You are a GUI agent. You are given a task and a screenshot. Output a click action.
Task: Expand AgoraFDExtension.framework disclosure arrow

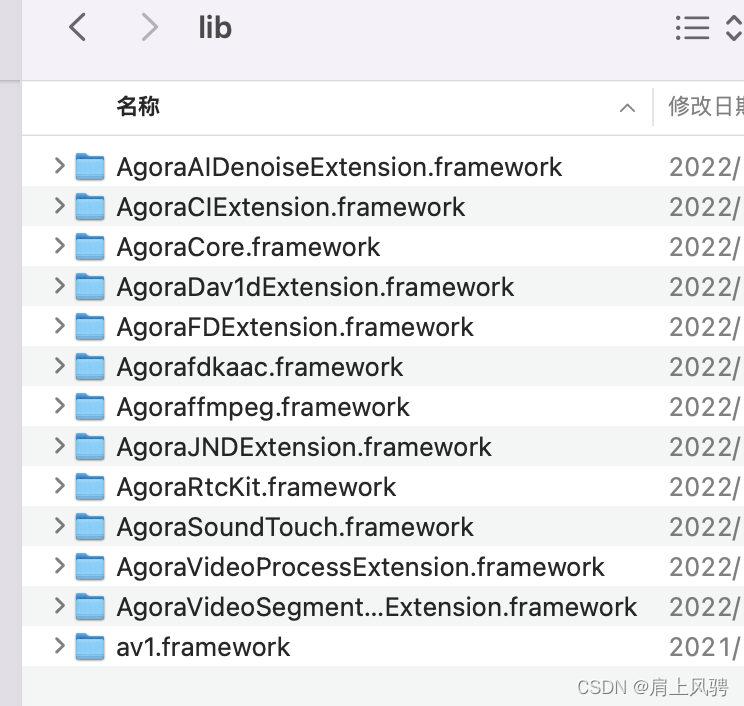59,326
